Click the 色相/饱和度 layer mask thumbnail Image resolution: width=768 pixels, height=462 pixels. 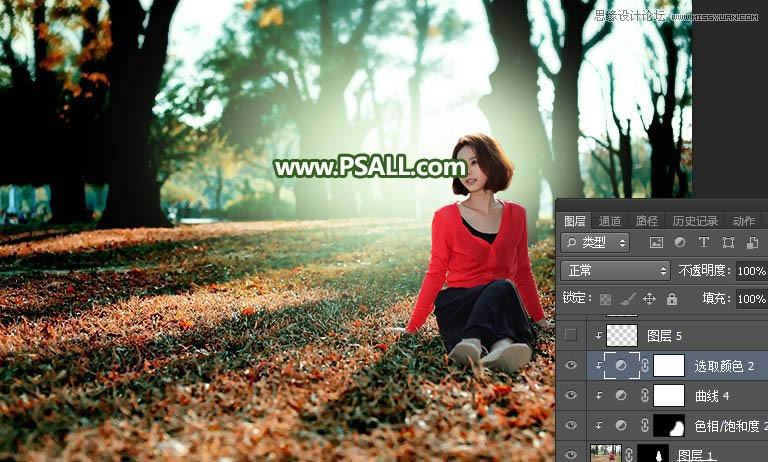point(668,425)
